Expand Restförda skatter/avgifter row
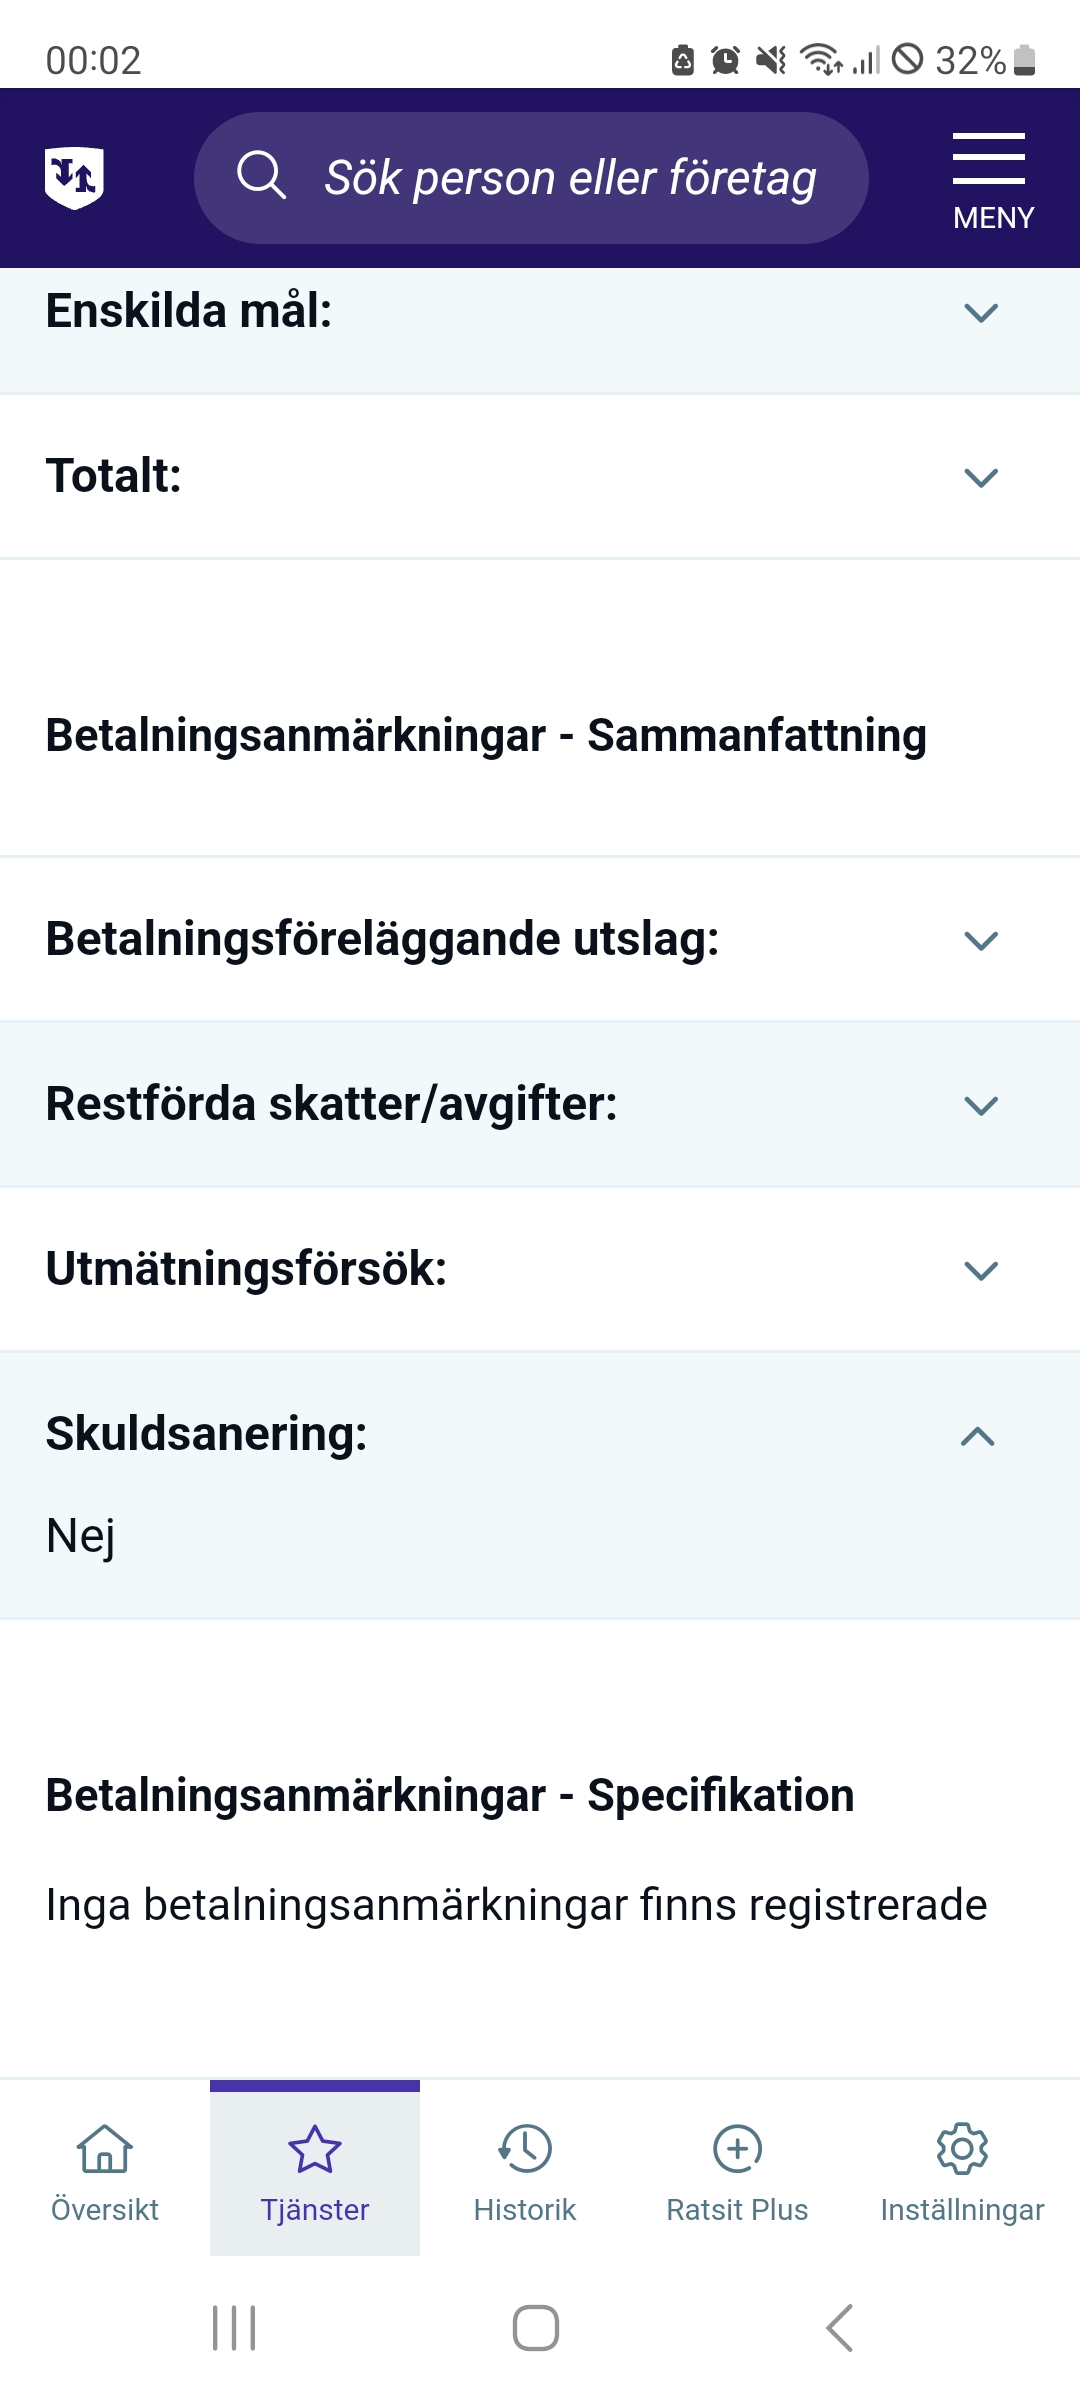 (x=980, y=1105)
